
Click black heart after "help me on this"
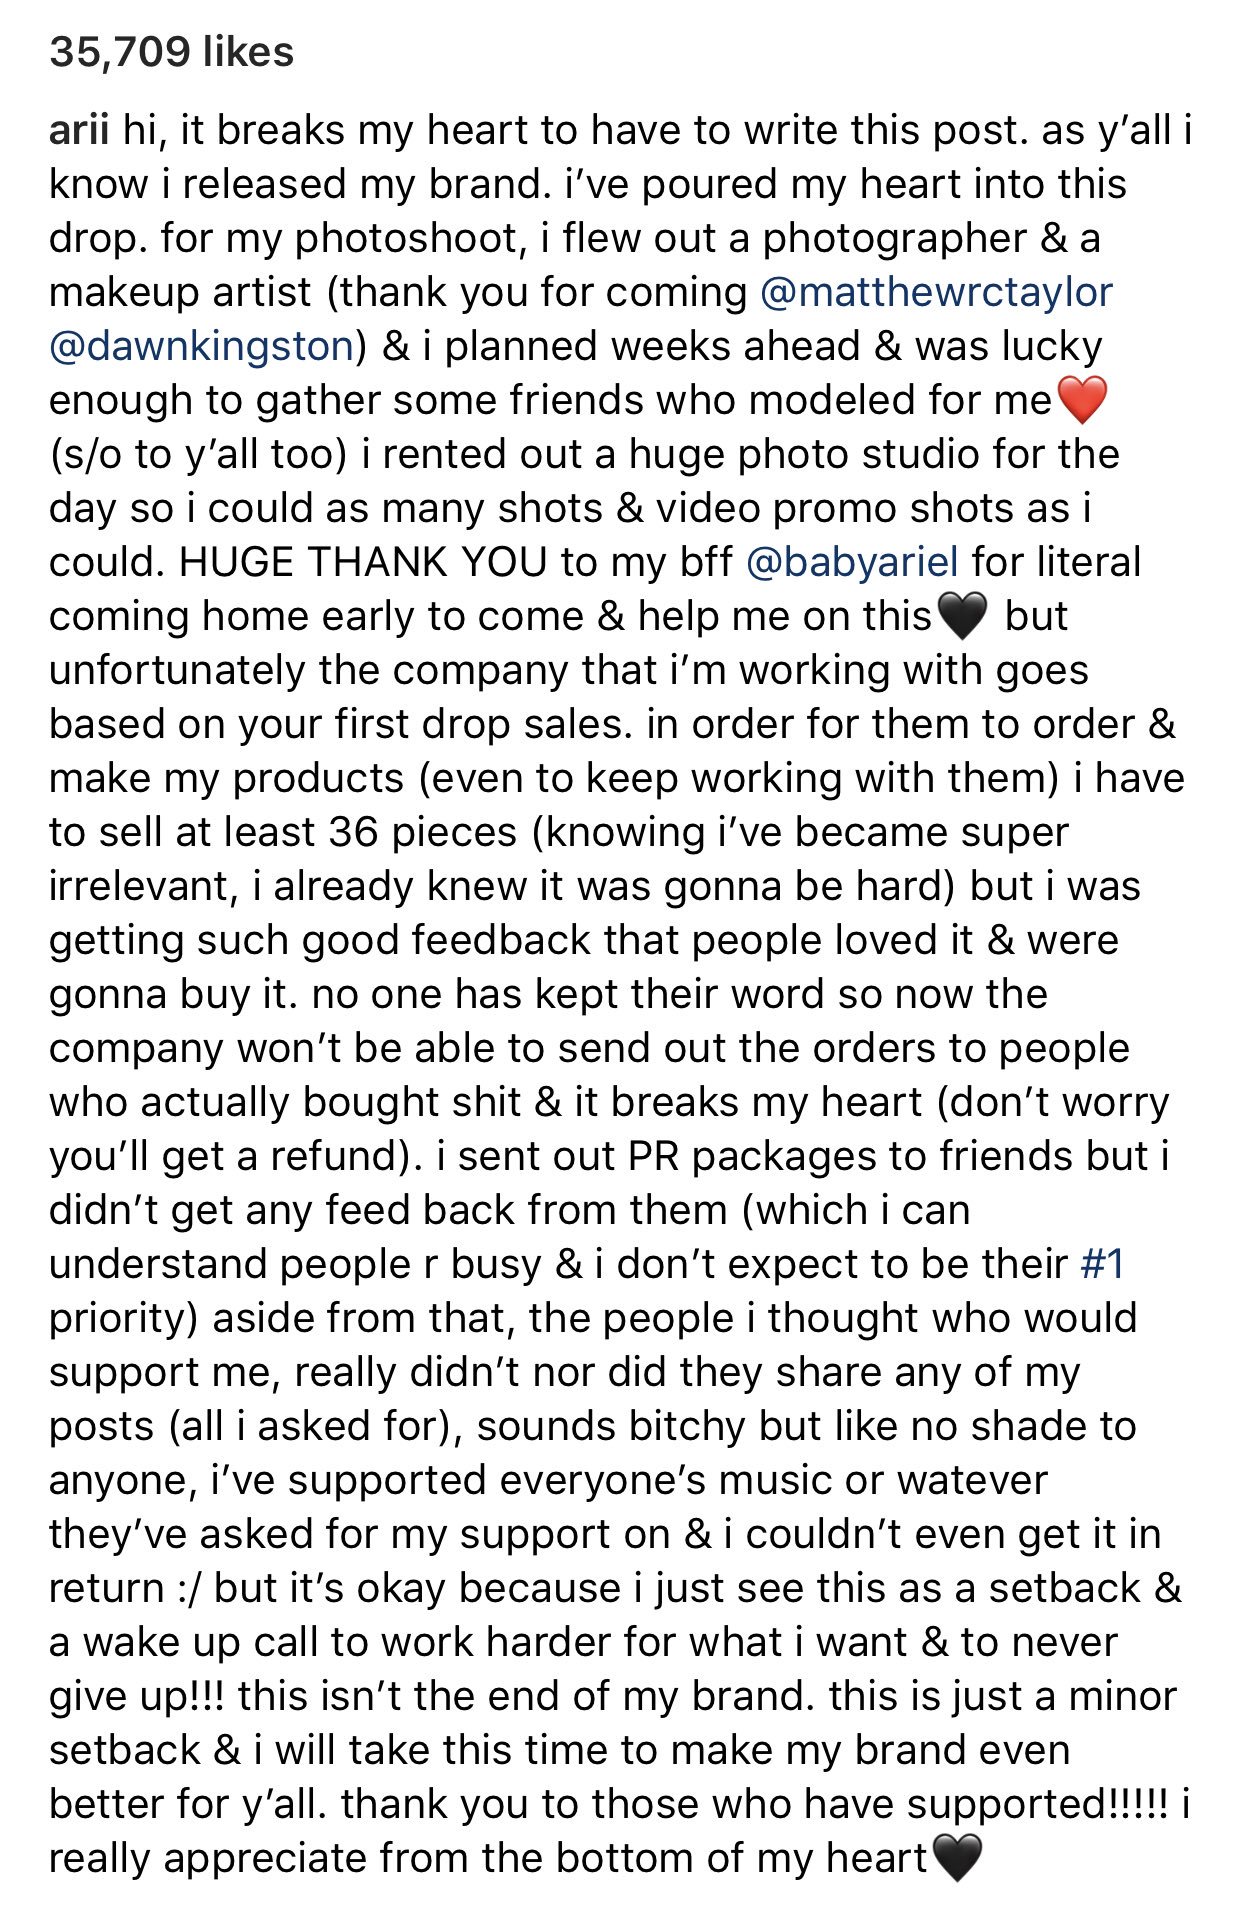point(962,616)
